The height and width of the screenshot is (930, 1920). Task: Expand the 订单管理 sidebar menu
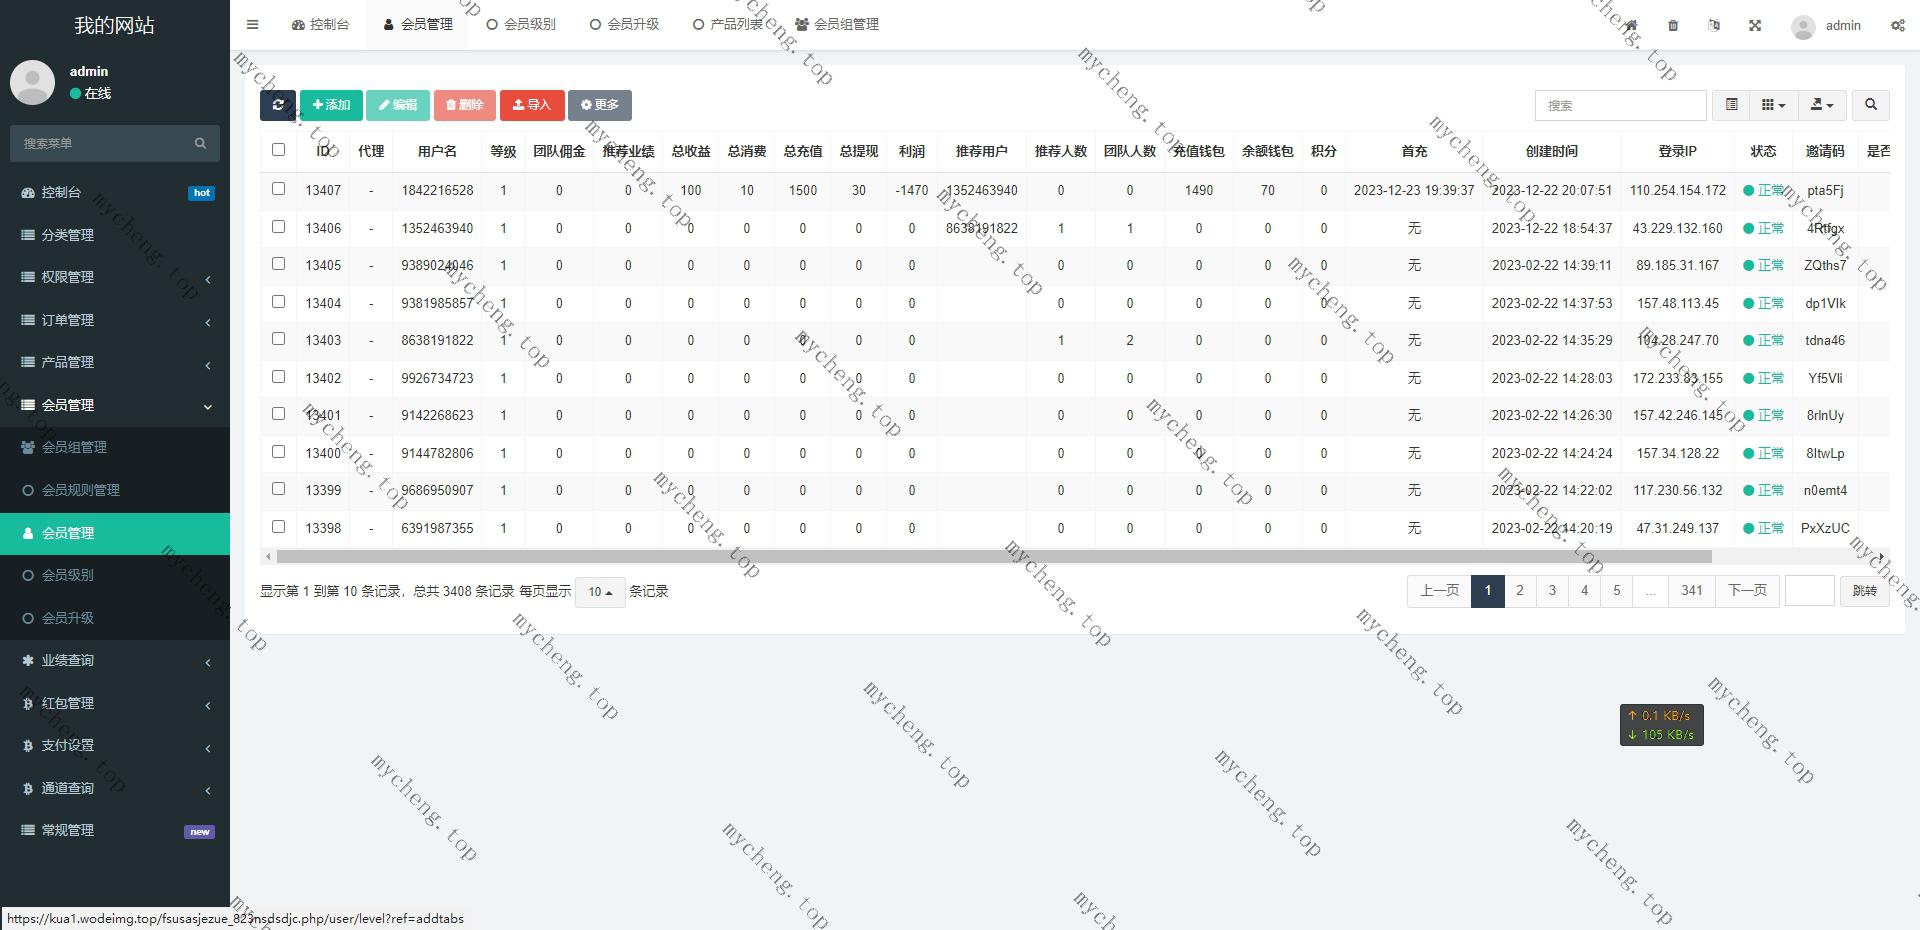click(115, 320)
